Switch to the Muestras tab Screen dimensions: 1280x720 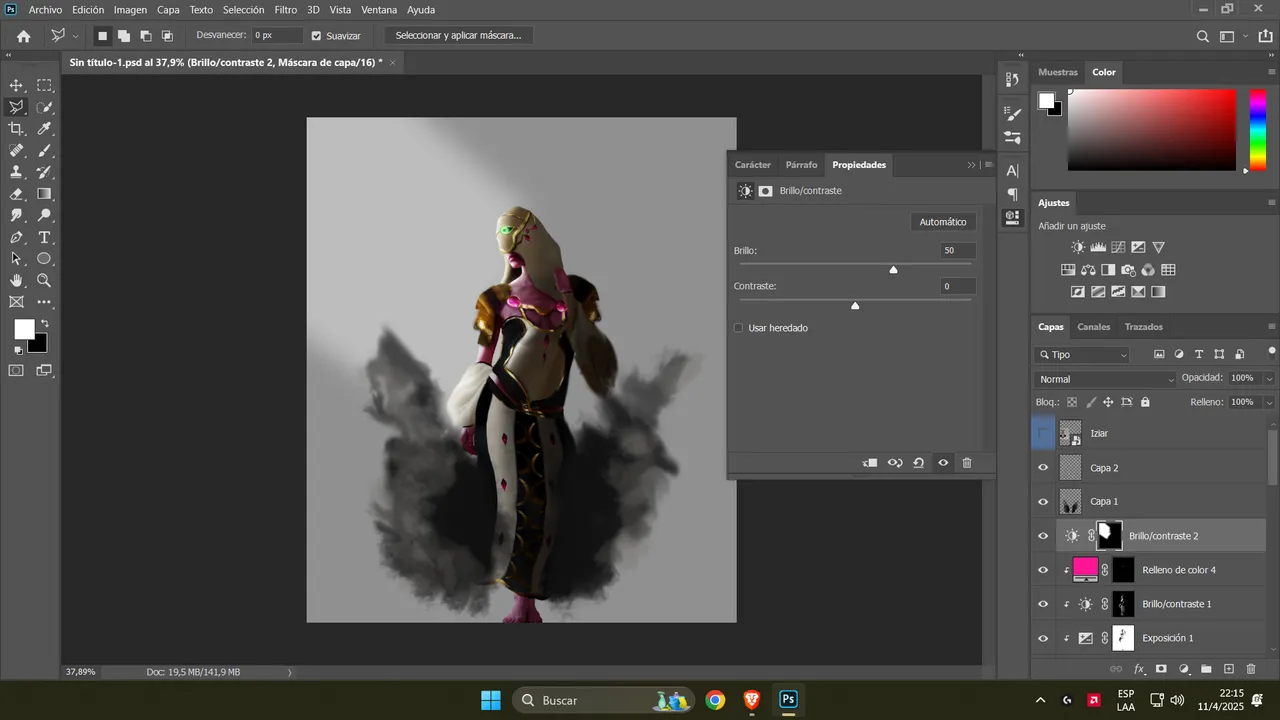tap(1058, 72)
